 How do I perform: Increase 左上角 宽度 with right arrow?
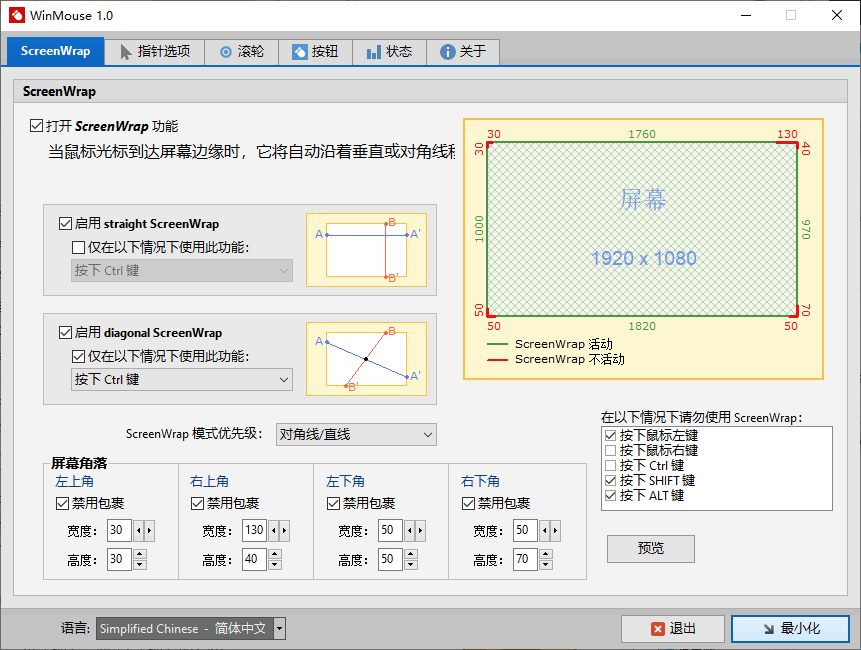149,530
